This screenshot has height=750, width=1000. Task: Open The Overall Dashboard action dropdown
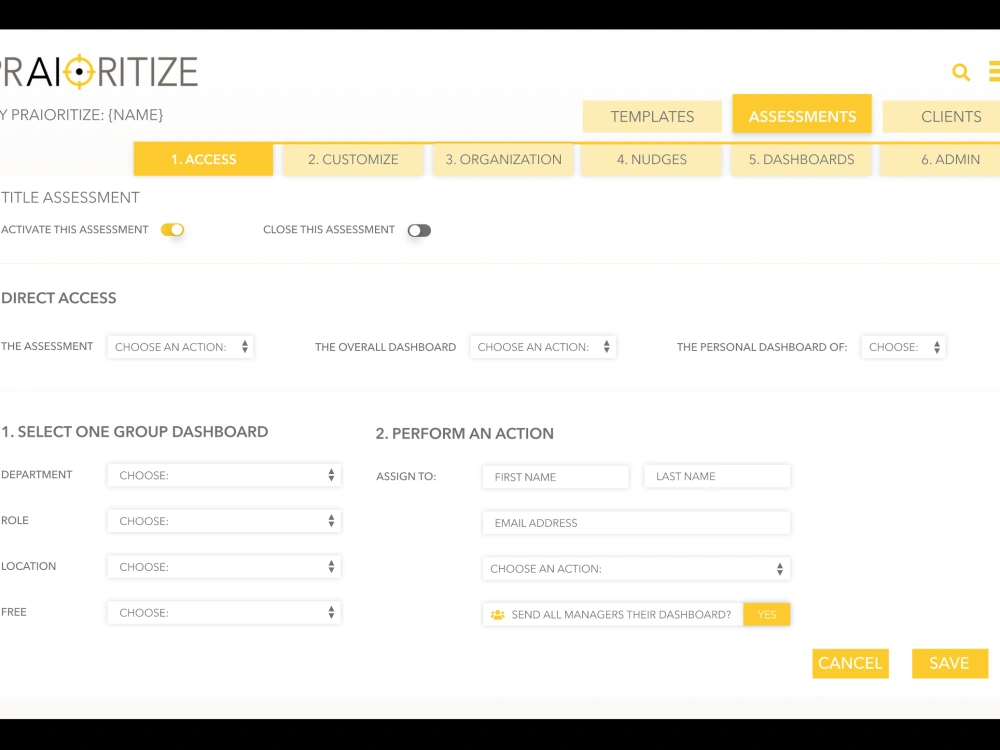click(543, 347)
